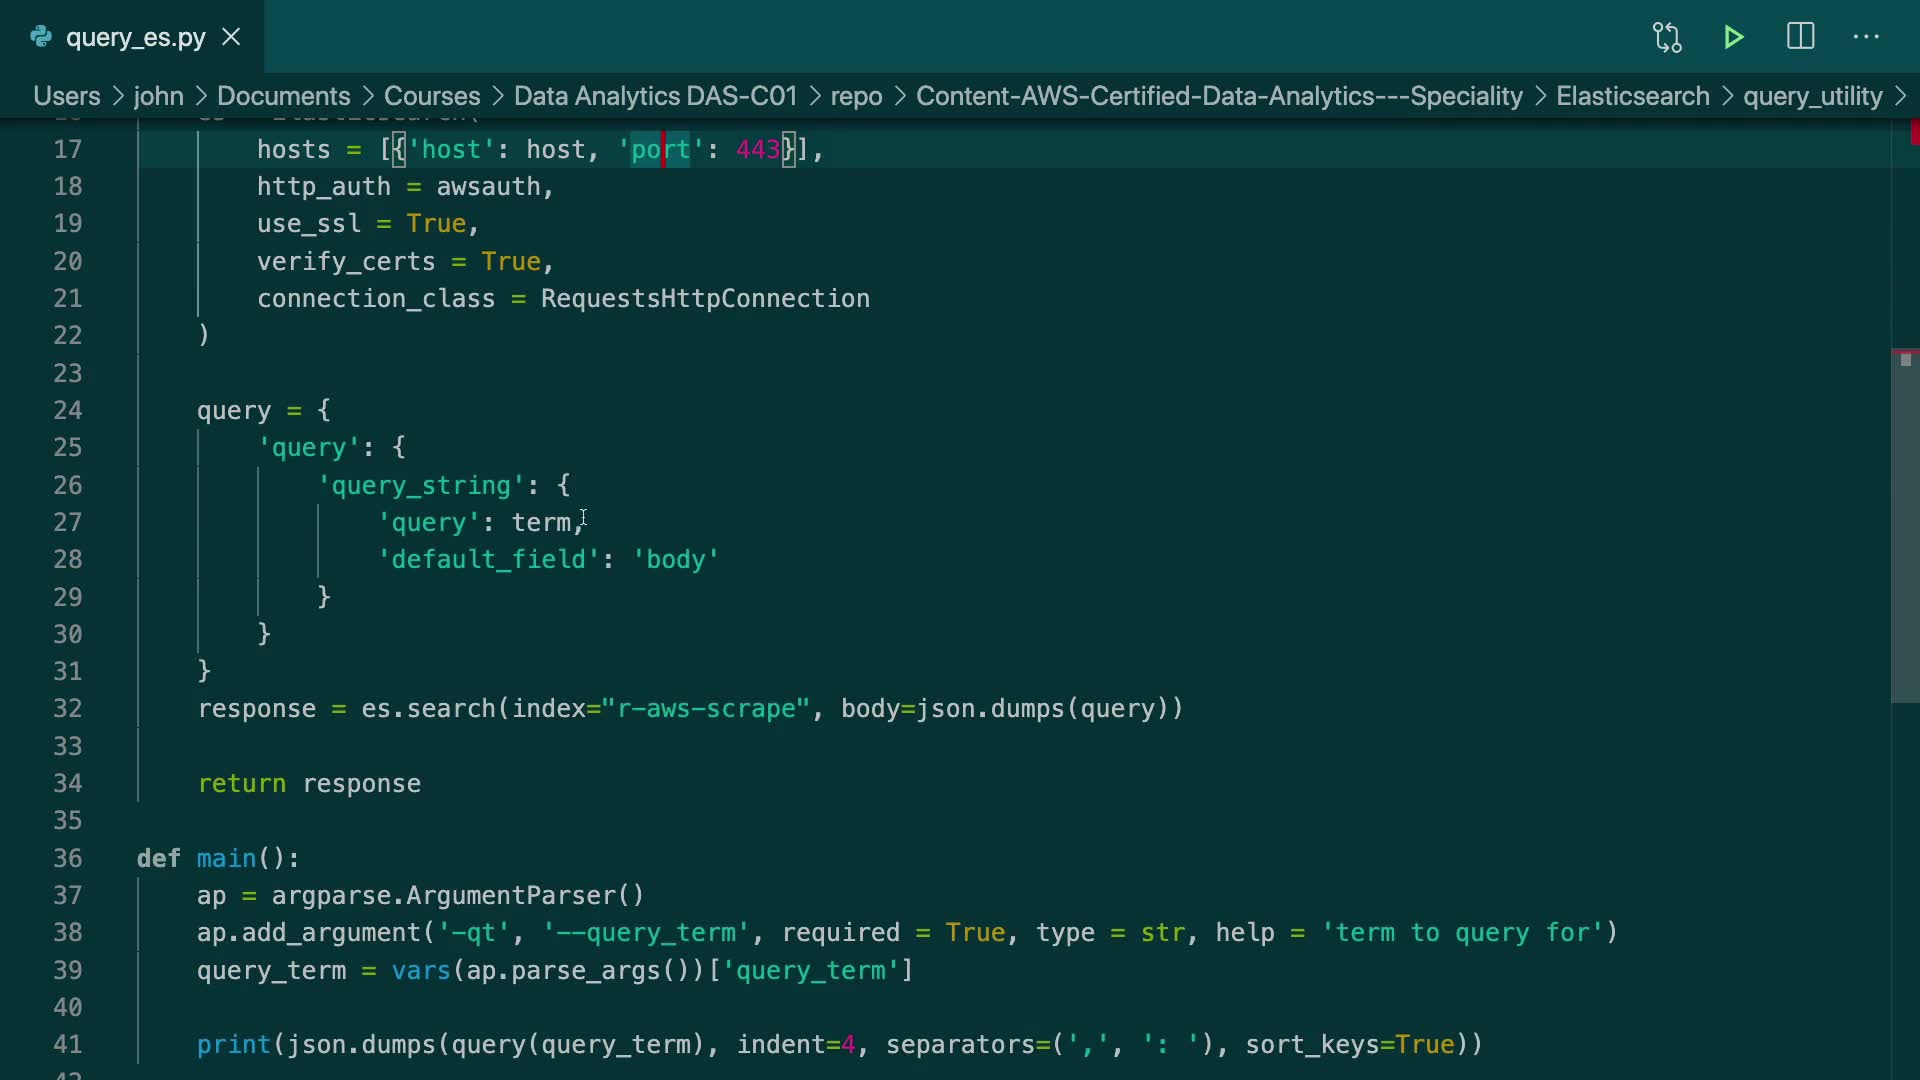
Task: Click the vertical scrollbar thumb
Action: (1904, 525)
